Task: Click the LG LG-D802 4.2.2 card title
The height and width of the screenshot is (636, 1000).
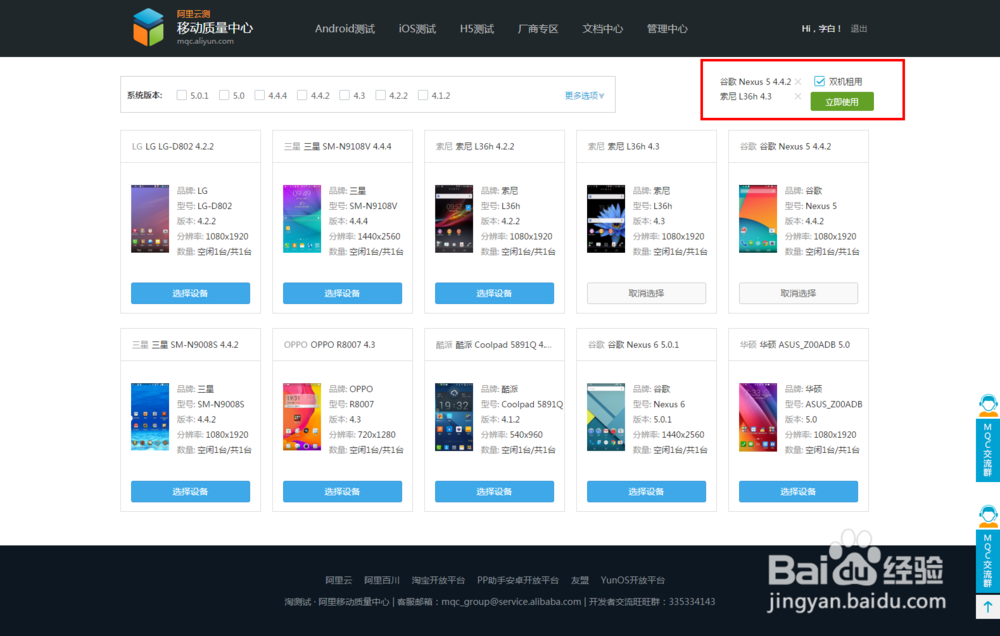Action: pyautogui.click(x=173, y=146)
